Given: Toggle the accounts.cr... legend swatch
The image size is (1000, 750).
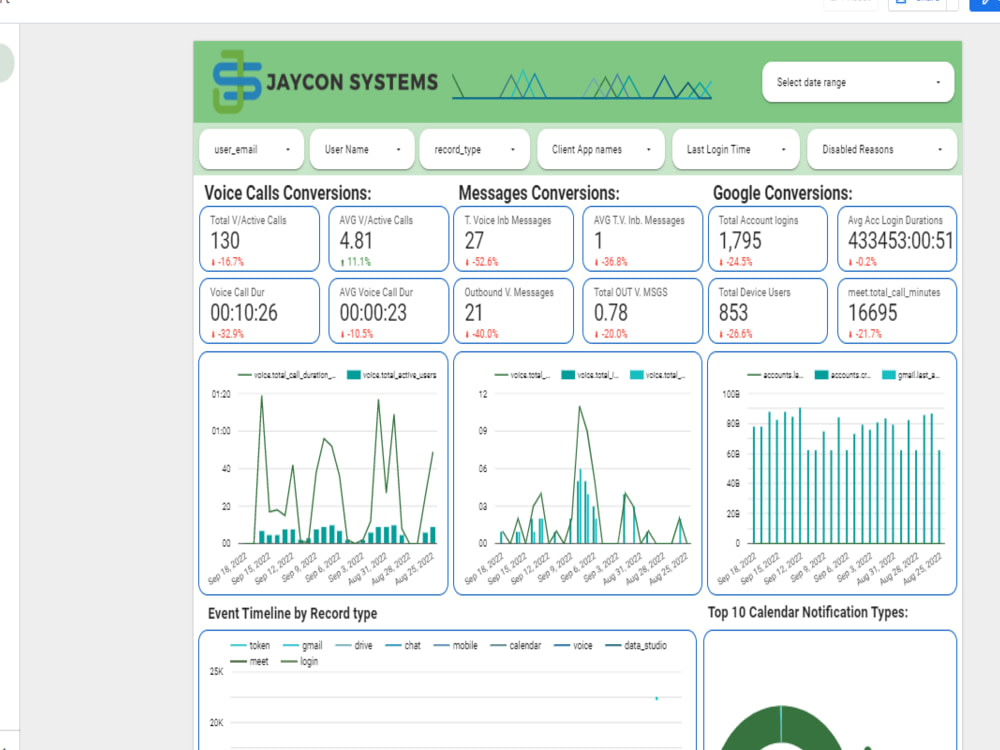Looking at the screenshot, I should [x=821, y=375].
